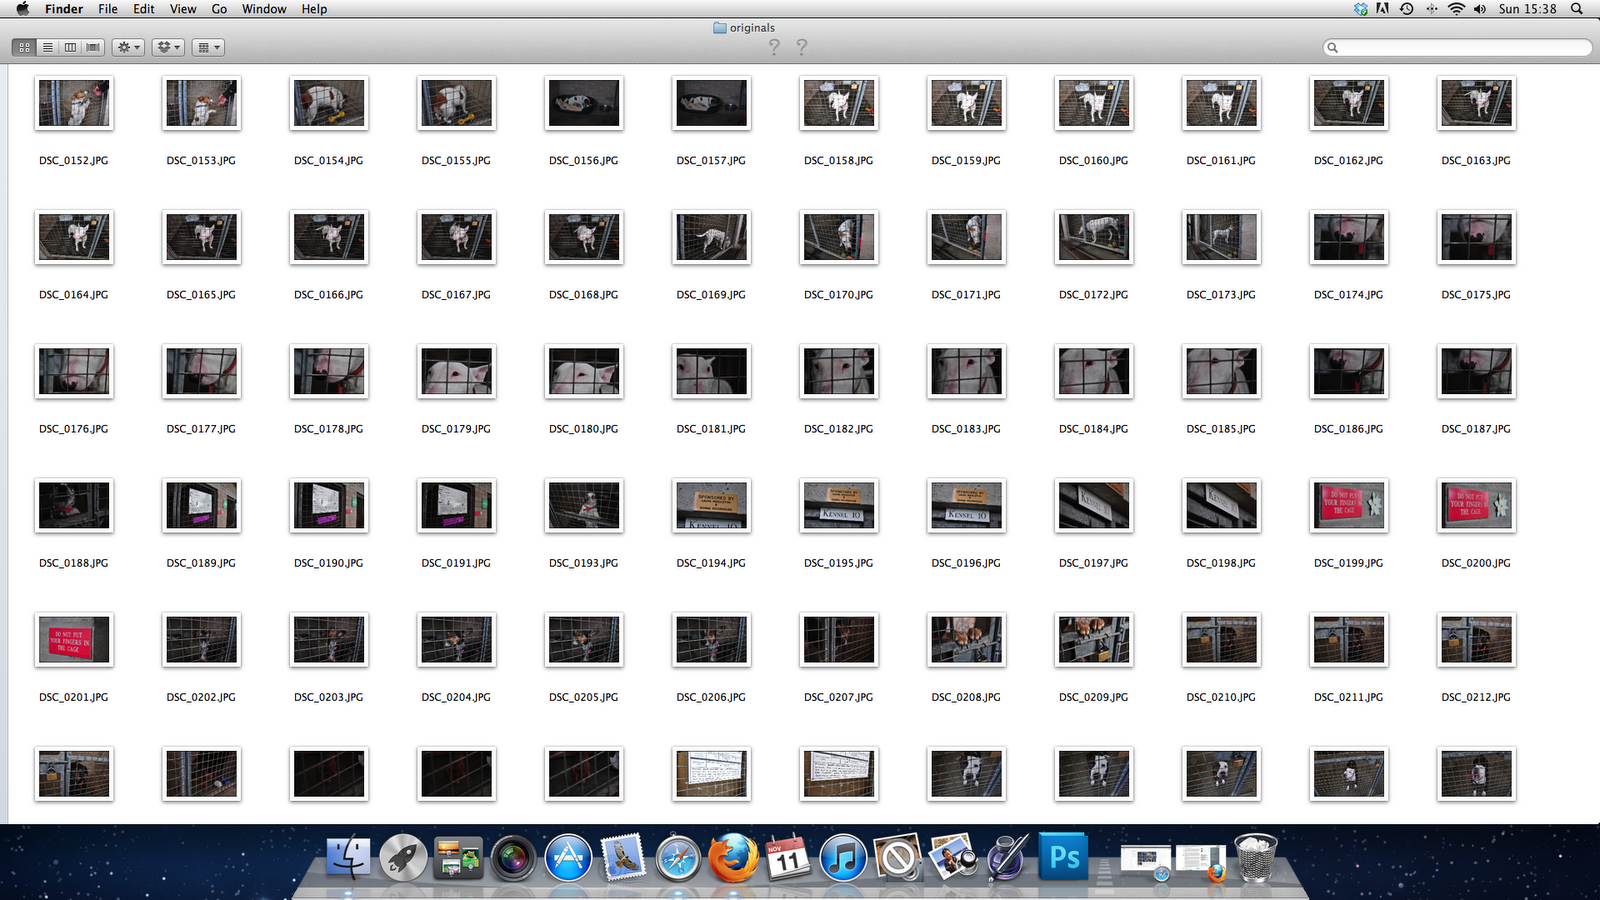Keep icon view selected in the toolbar
The height and width of the screenshot is (900, 1600).
(x=24, y=46)
